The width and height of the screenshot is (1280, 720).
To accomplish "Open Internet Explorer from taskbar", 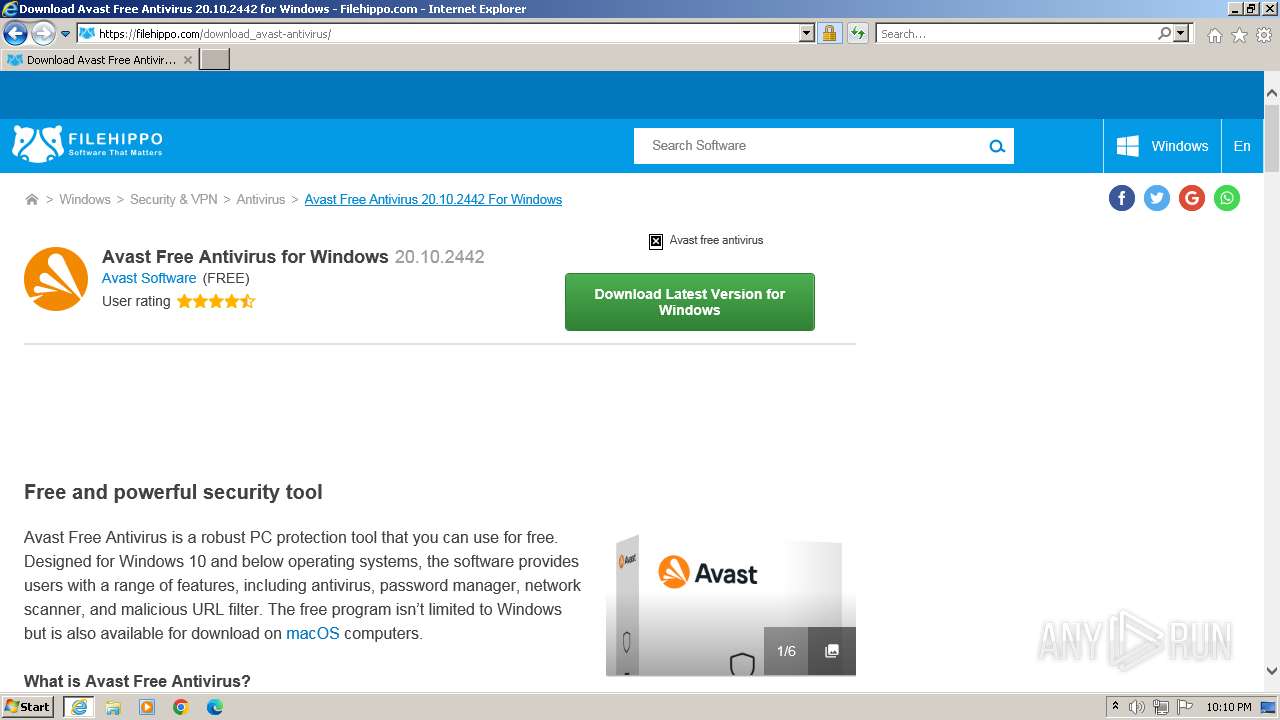I will coord(78,707).
